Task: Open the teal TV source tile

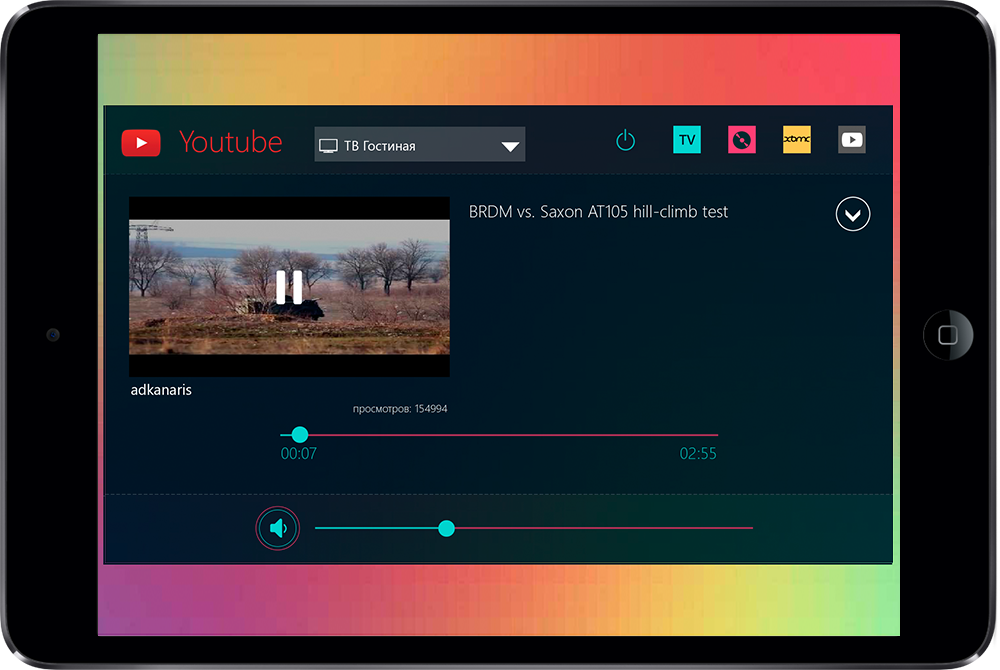Action: 687,140
